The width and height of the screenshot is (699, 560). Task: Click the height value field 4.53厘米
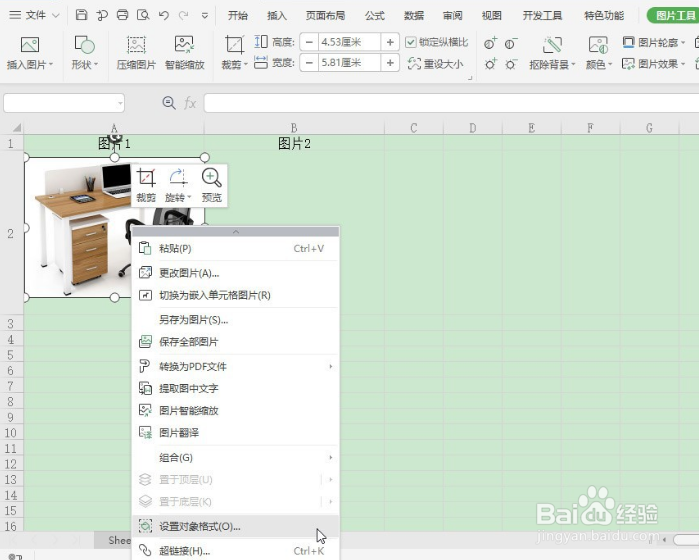350,42
